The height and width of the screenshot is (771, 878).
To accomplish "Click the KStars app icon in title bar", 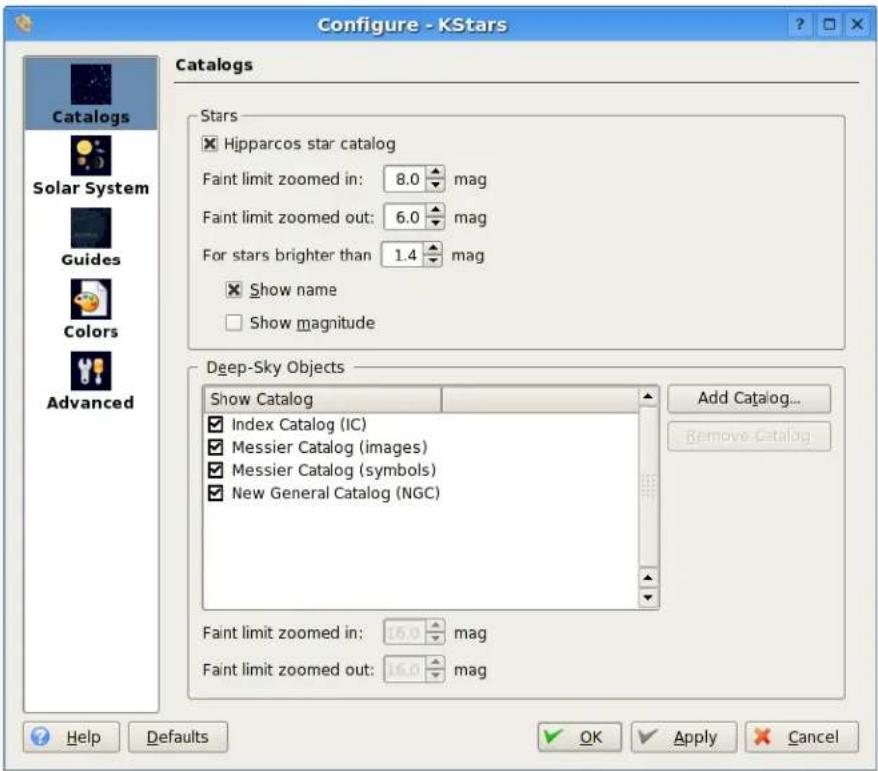I will tap(24, 24).
